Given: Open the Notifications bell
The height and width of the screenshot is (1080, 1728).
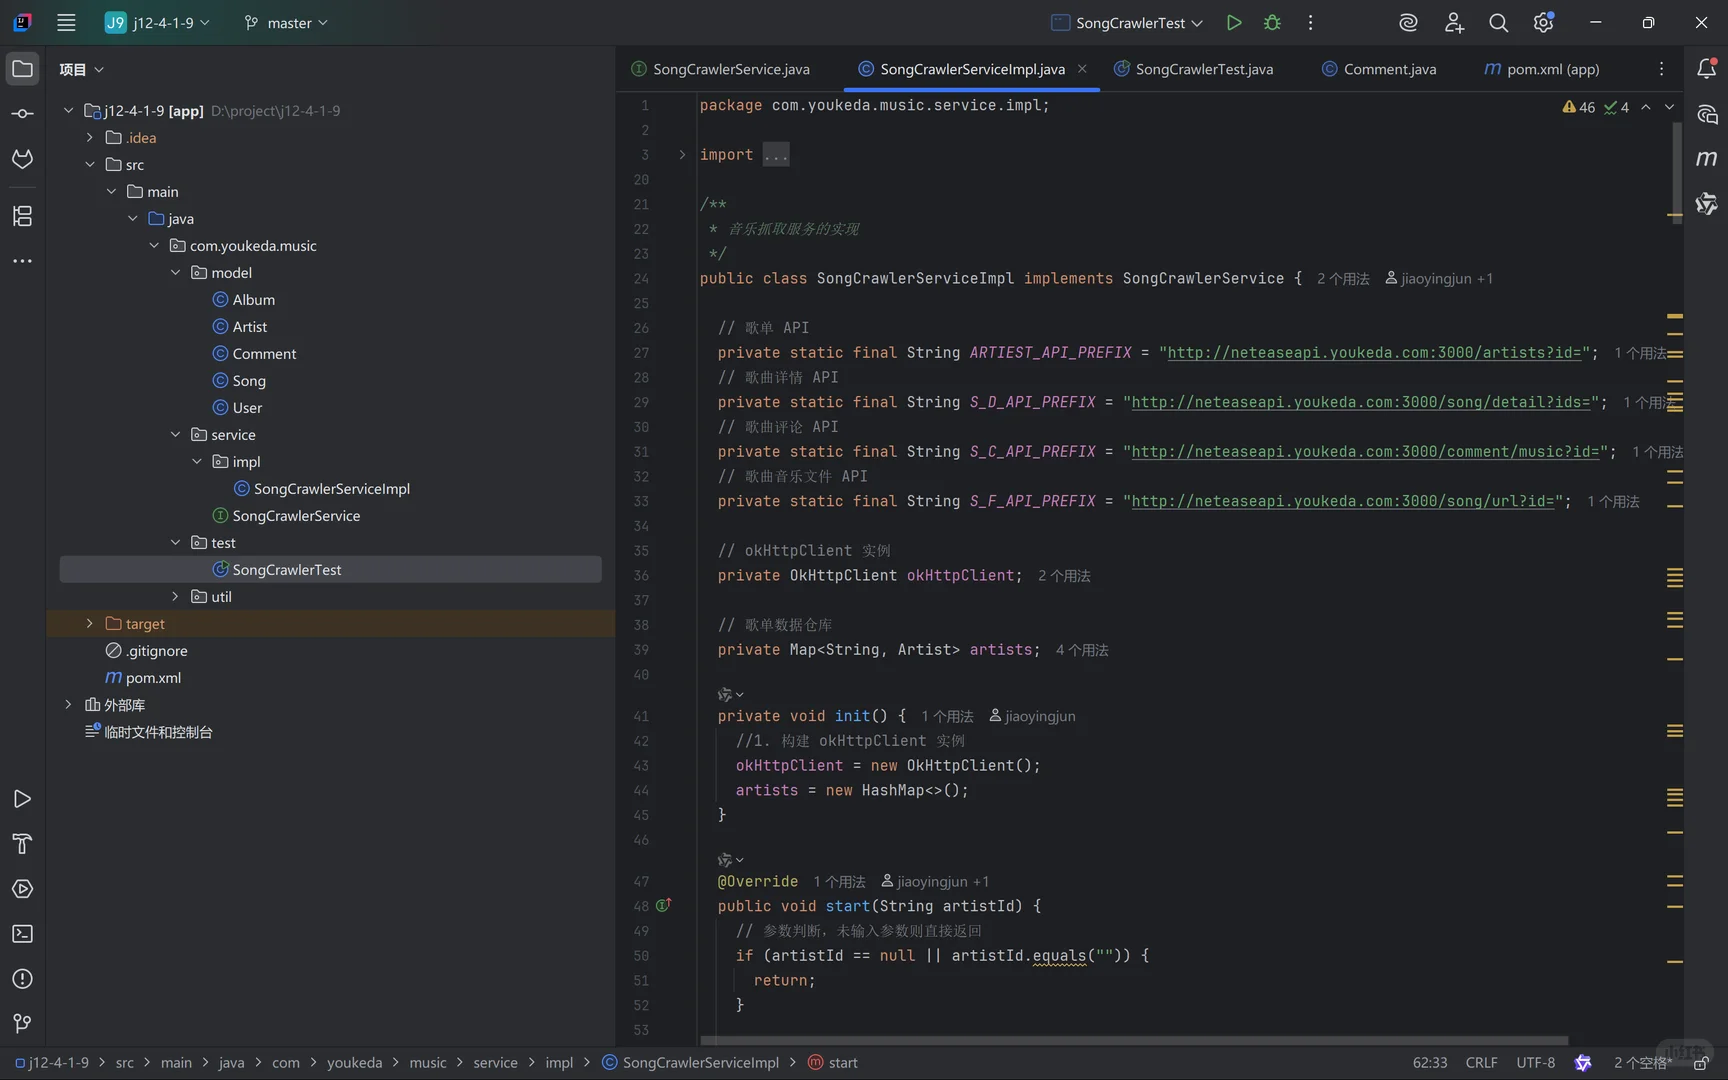Looking at the screenshot, I should (x=1706, y=68).
